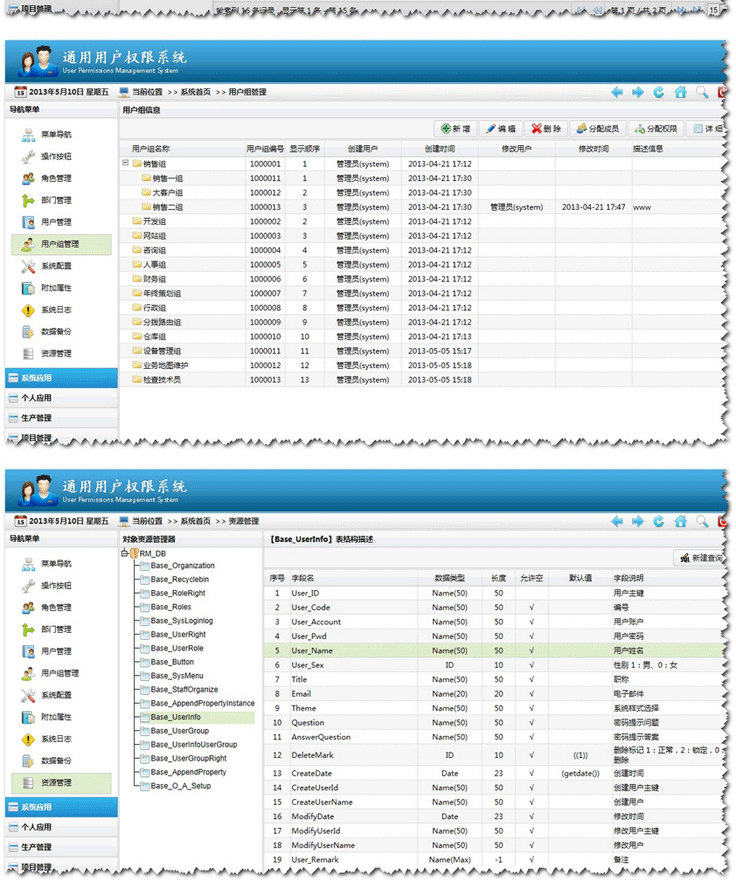The width and height of the screenshot is (736, 889).
Task: Click the 分配权限 button
Action: [656, 129]
